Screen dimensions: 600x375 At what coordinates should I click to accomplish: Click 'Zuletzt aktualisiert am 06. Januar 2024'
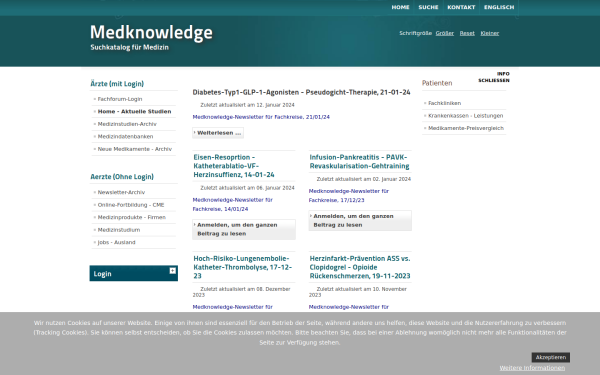(247, 188)
